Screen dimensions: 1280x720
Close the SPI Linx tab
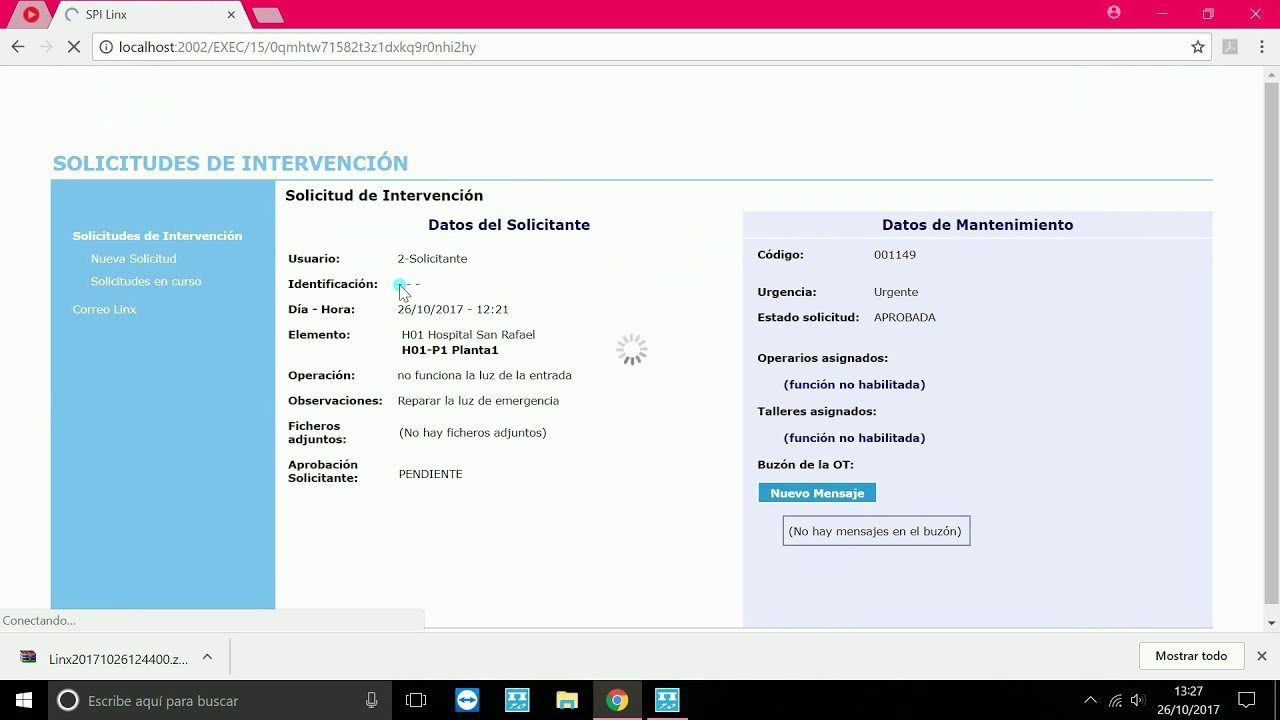tap(231, 15)
